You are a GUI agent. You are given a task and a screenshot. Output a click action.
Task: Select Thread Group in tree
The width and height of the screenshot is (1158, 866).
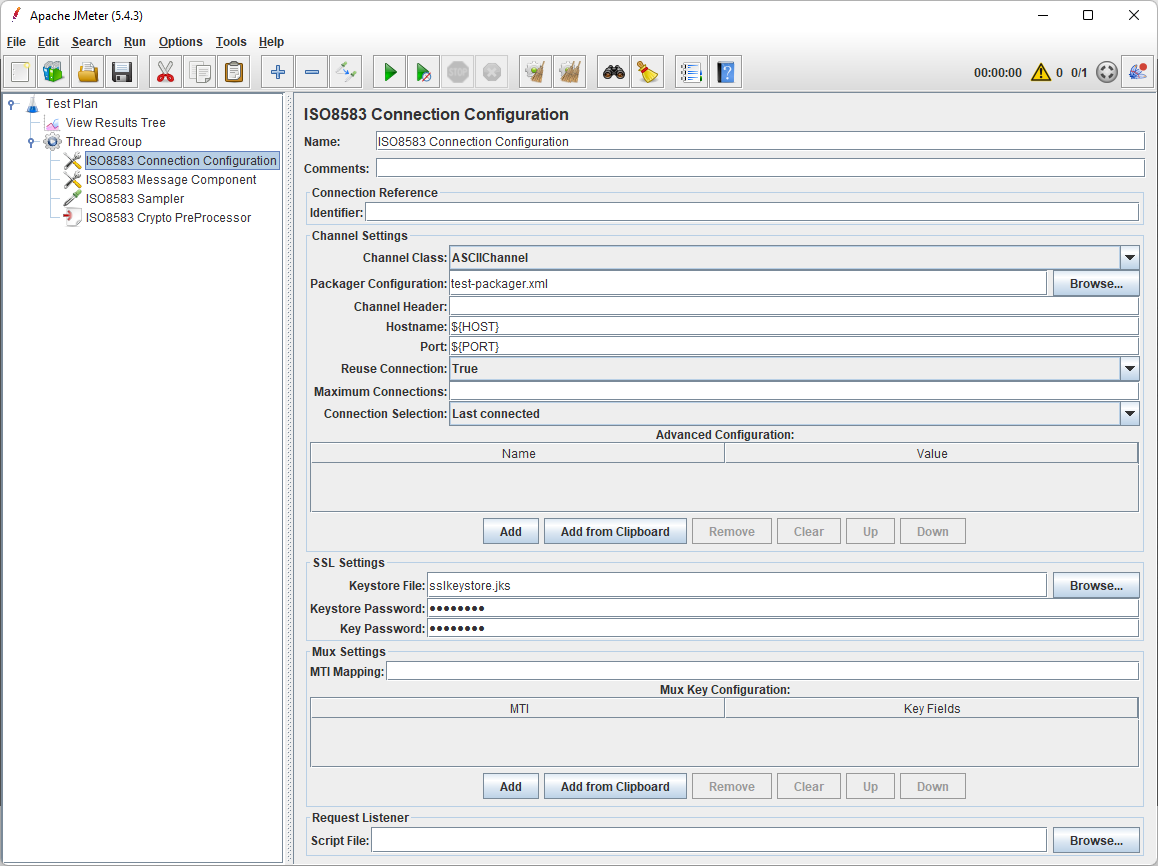click(103, 142)
